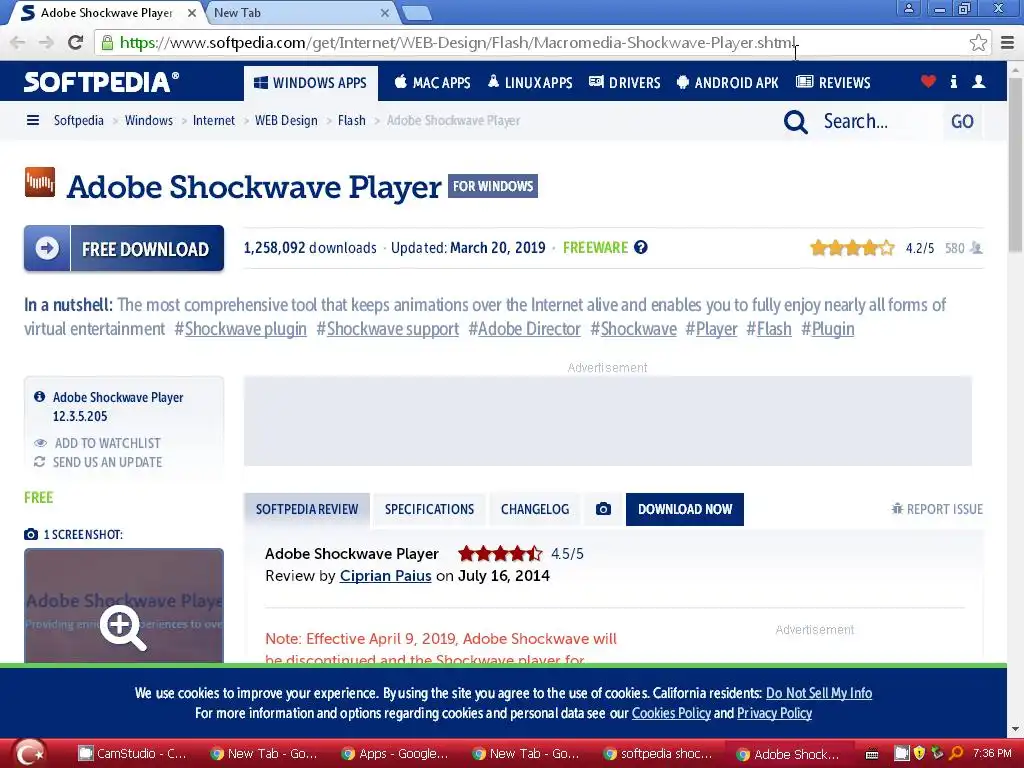Click Internet breadcrumb link
The image size is (1024, 768).
click(214, 120)
